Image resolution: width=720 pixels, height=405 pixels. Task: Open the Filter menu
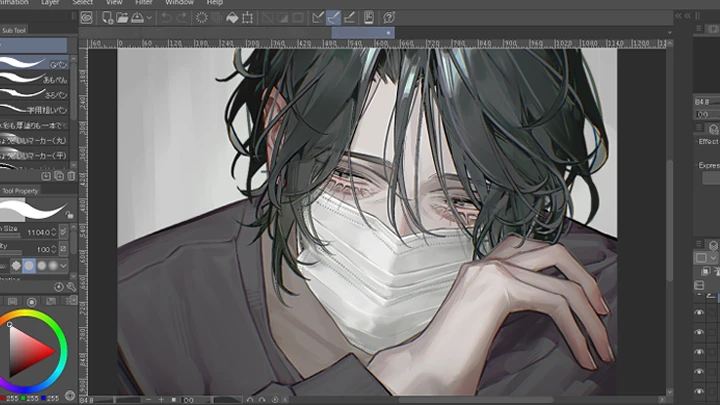click(x=144, y=2)
